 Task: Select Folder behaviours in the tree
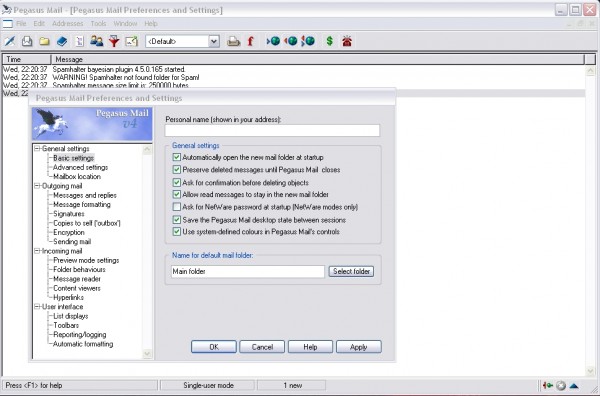coord(79,269)
